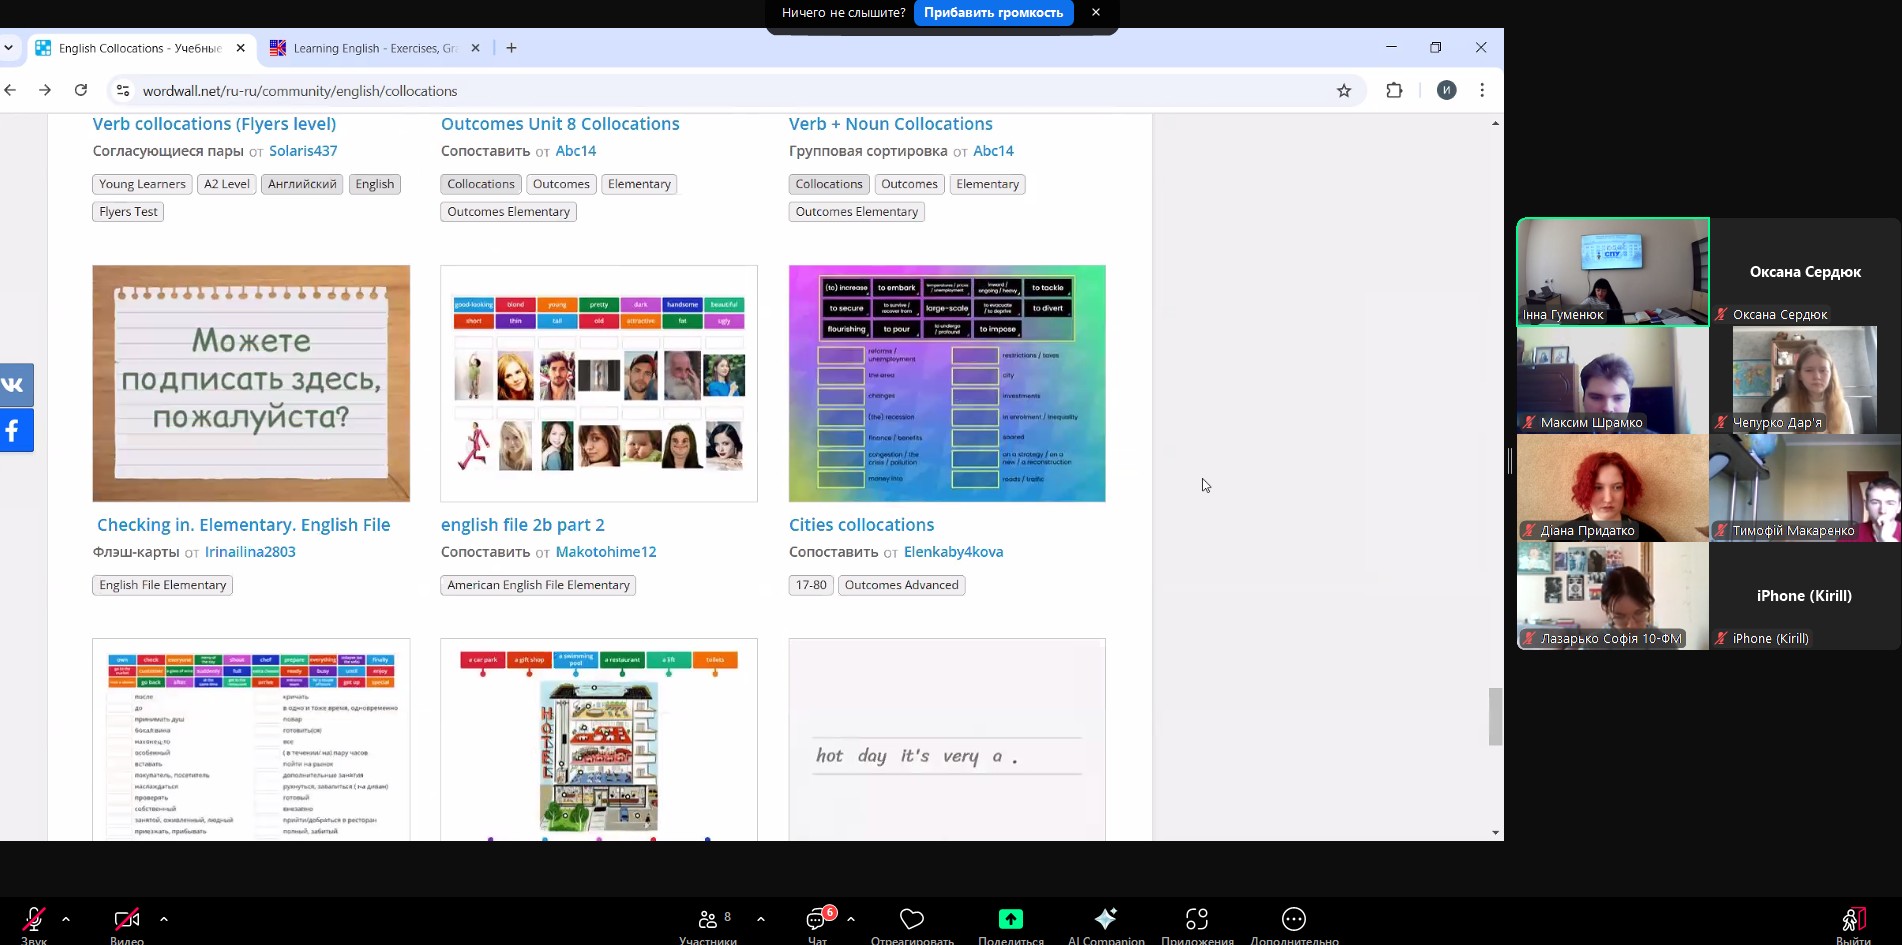The height and width of the screenshot is (945, 1902).
Task: Select the English Collocations browser tab
Action: click(x=139, y=48)
